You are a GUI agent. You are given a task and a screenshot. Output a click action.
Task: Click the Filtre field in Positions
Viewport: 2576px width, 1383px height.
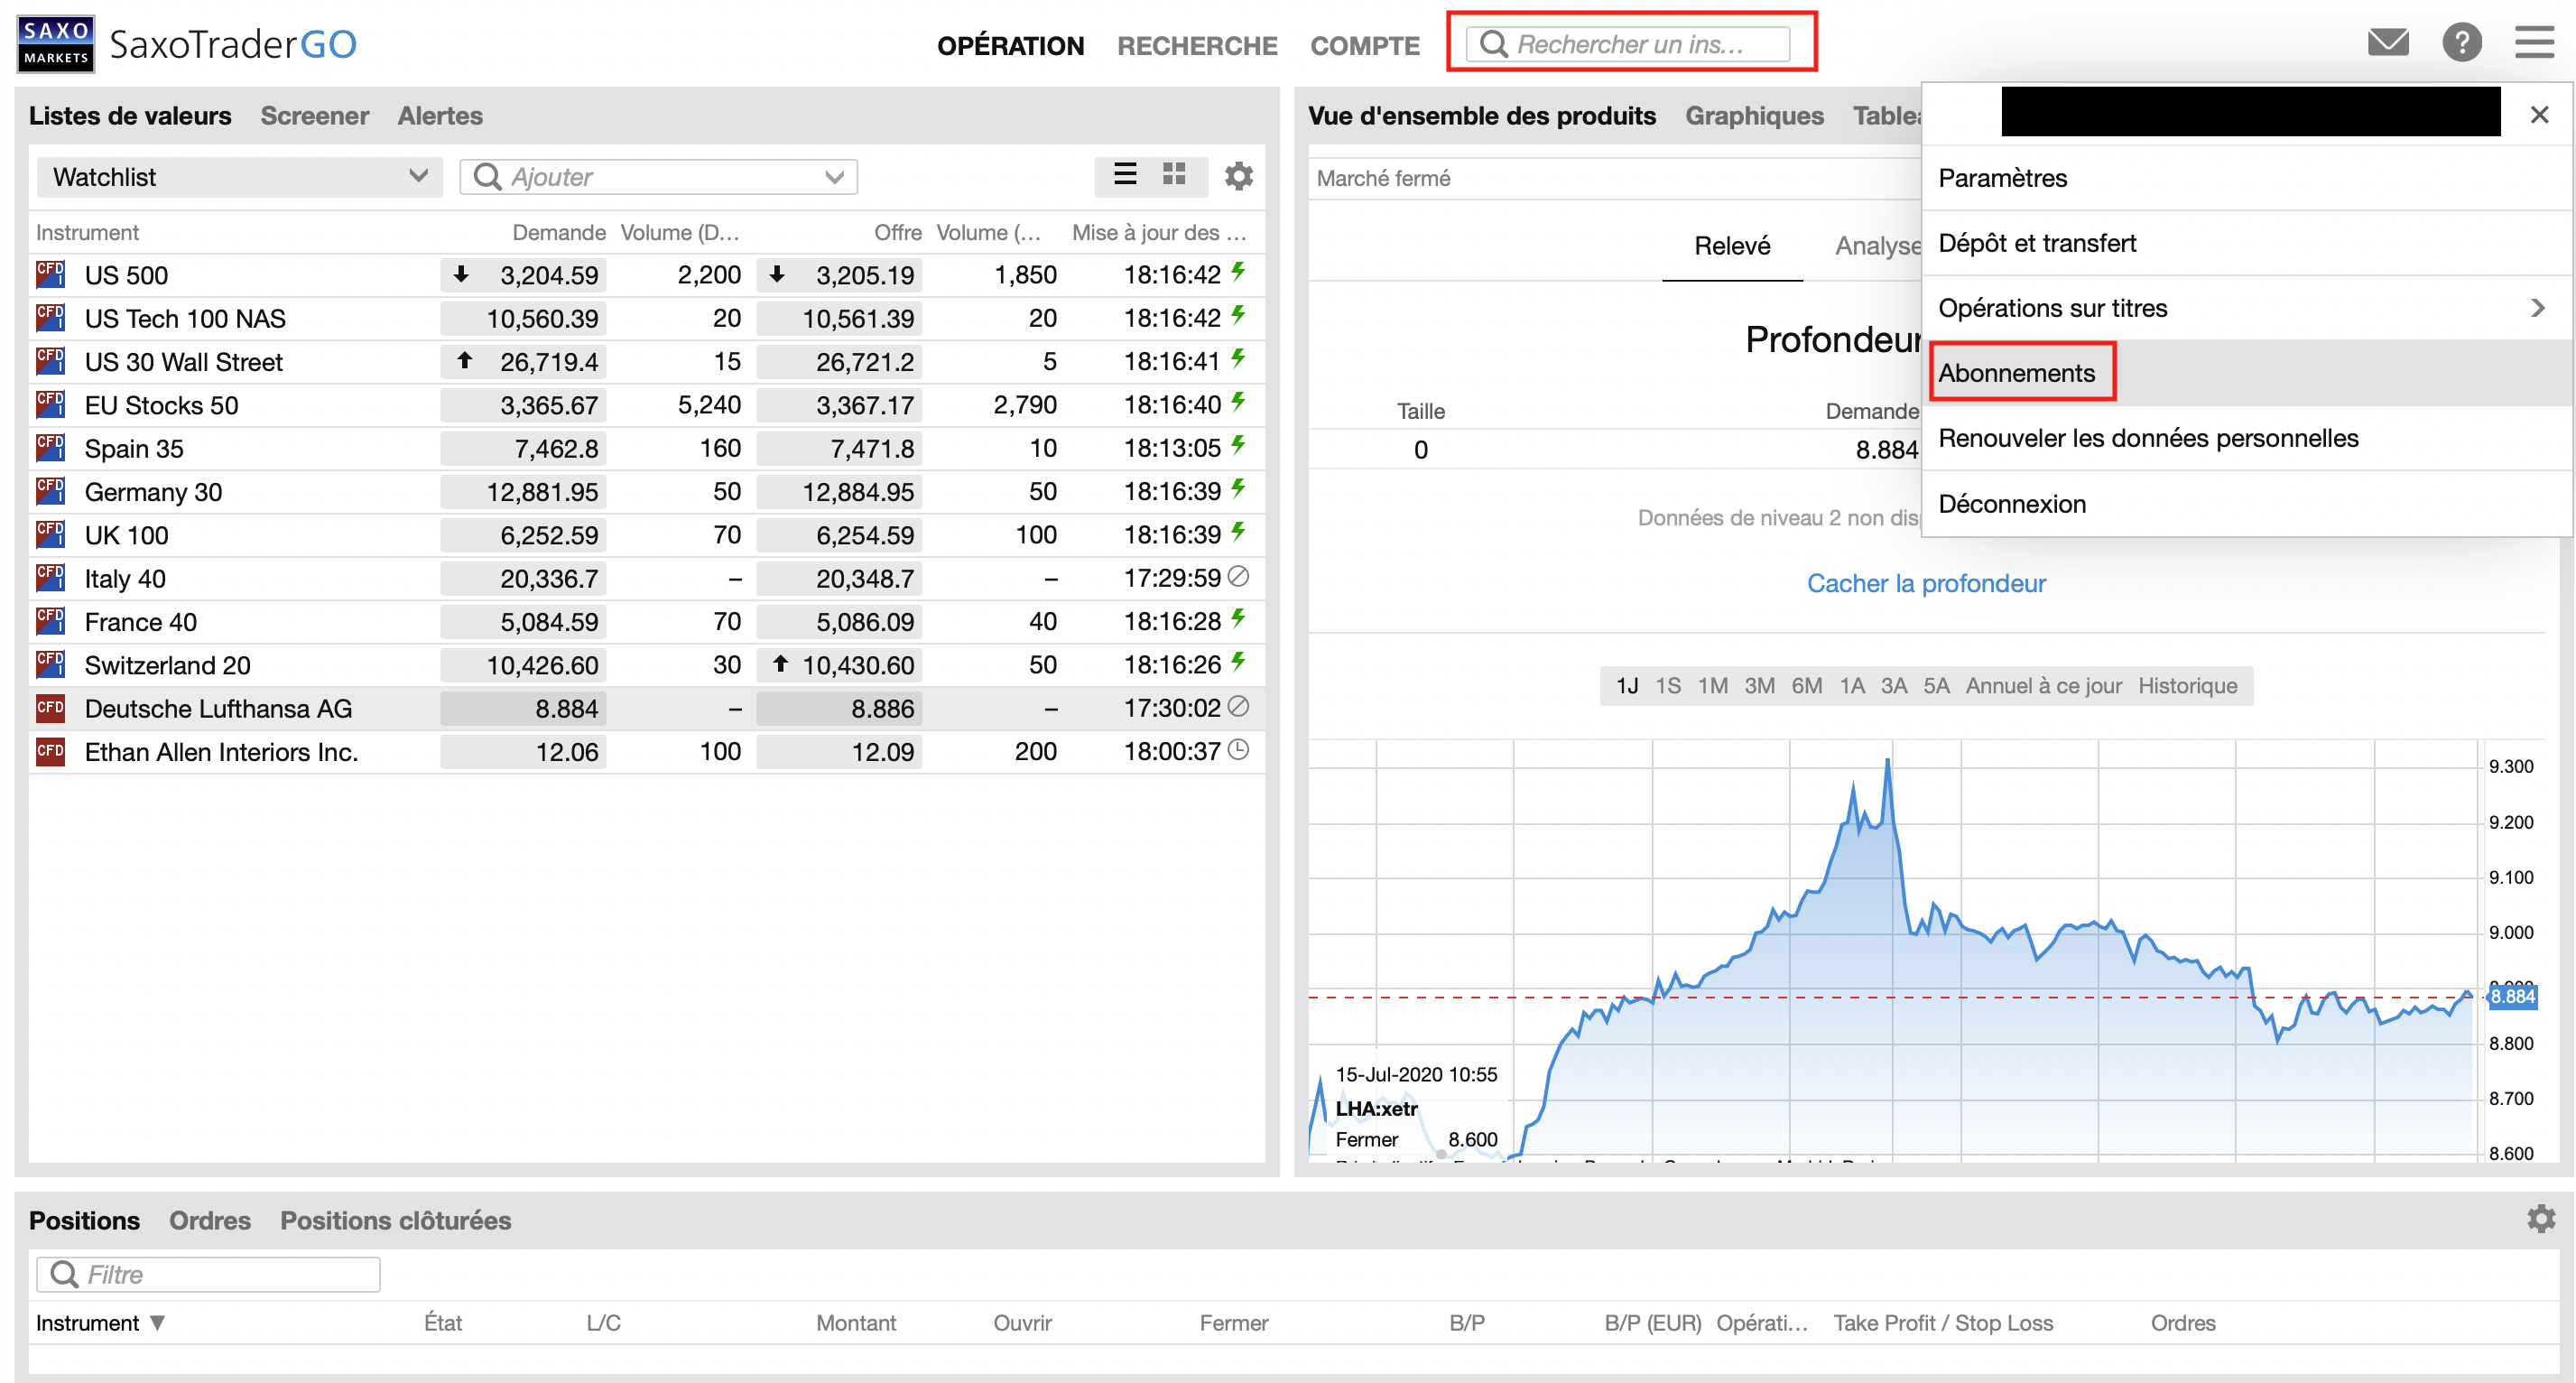tap(208, 1274)
